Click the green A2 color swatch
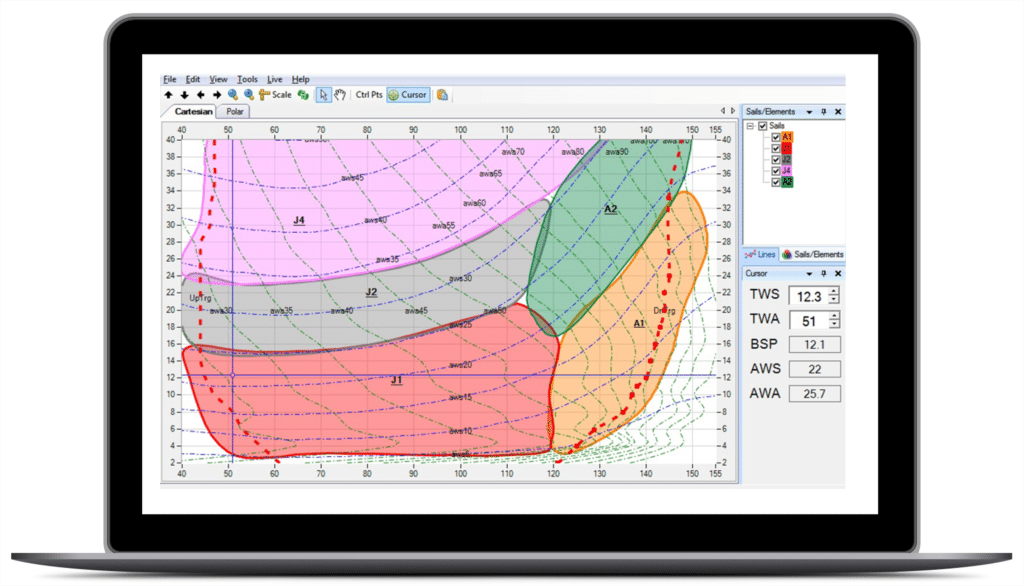Image resolution: width=1024 pixels, height=586 pixels. tap(787, 182)
